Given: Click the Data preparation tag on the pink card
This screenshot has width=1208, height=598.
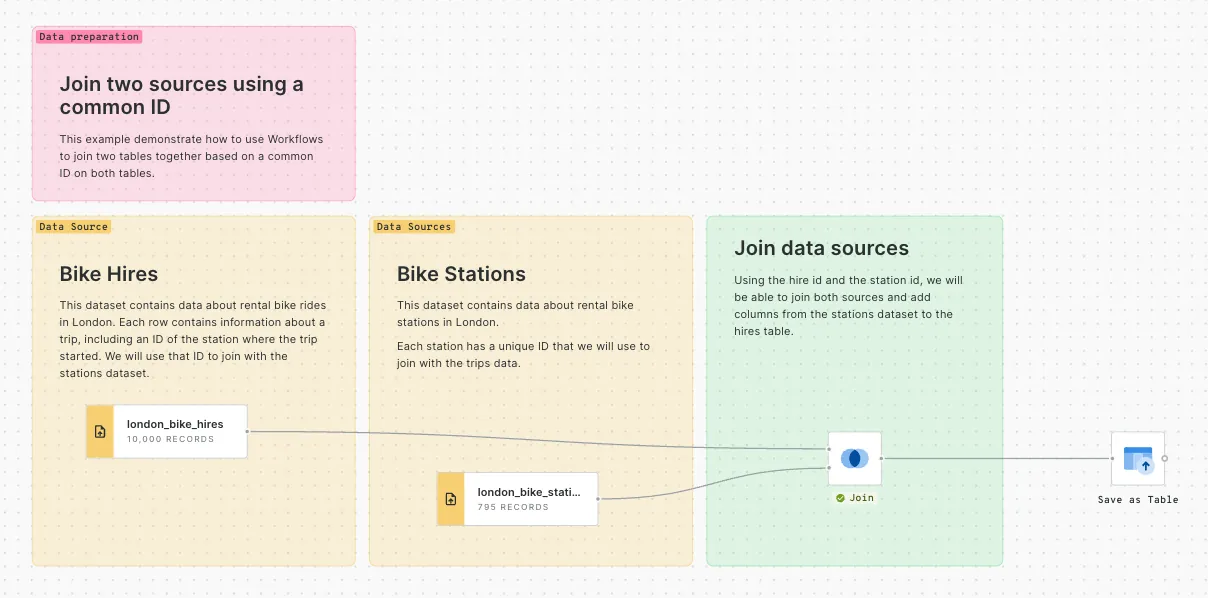Looking at the screenshot, I should 88,36.
